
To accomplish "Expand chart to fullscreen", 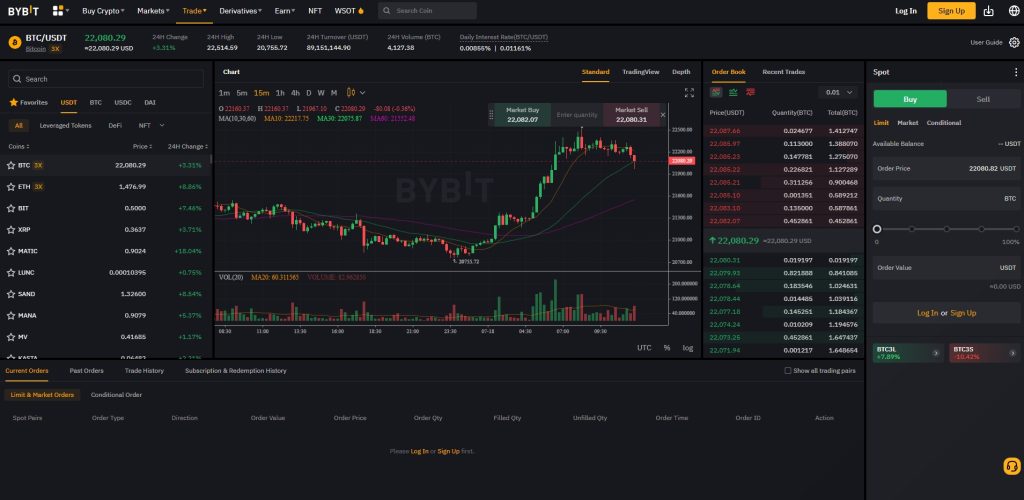I will click(x=689, y=93).
